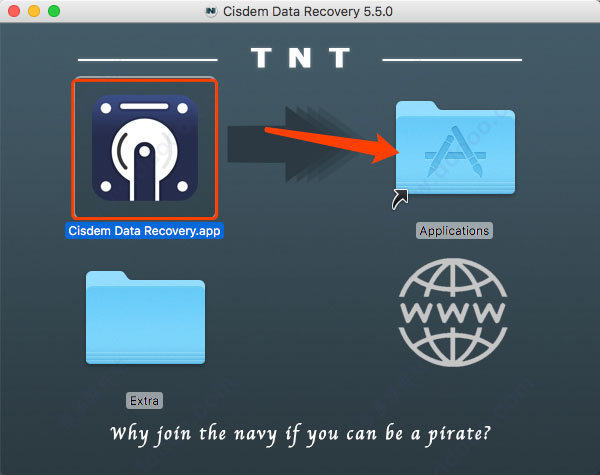
Task: Select the Cisdem Data Recovery app icon
Action: [145, 148]
